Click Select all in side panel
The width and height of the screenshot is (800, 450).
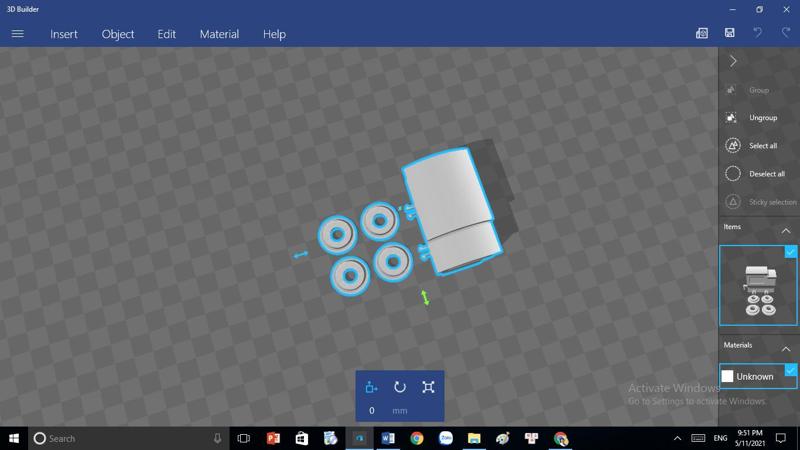(752, 145)
